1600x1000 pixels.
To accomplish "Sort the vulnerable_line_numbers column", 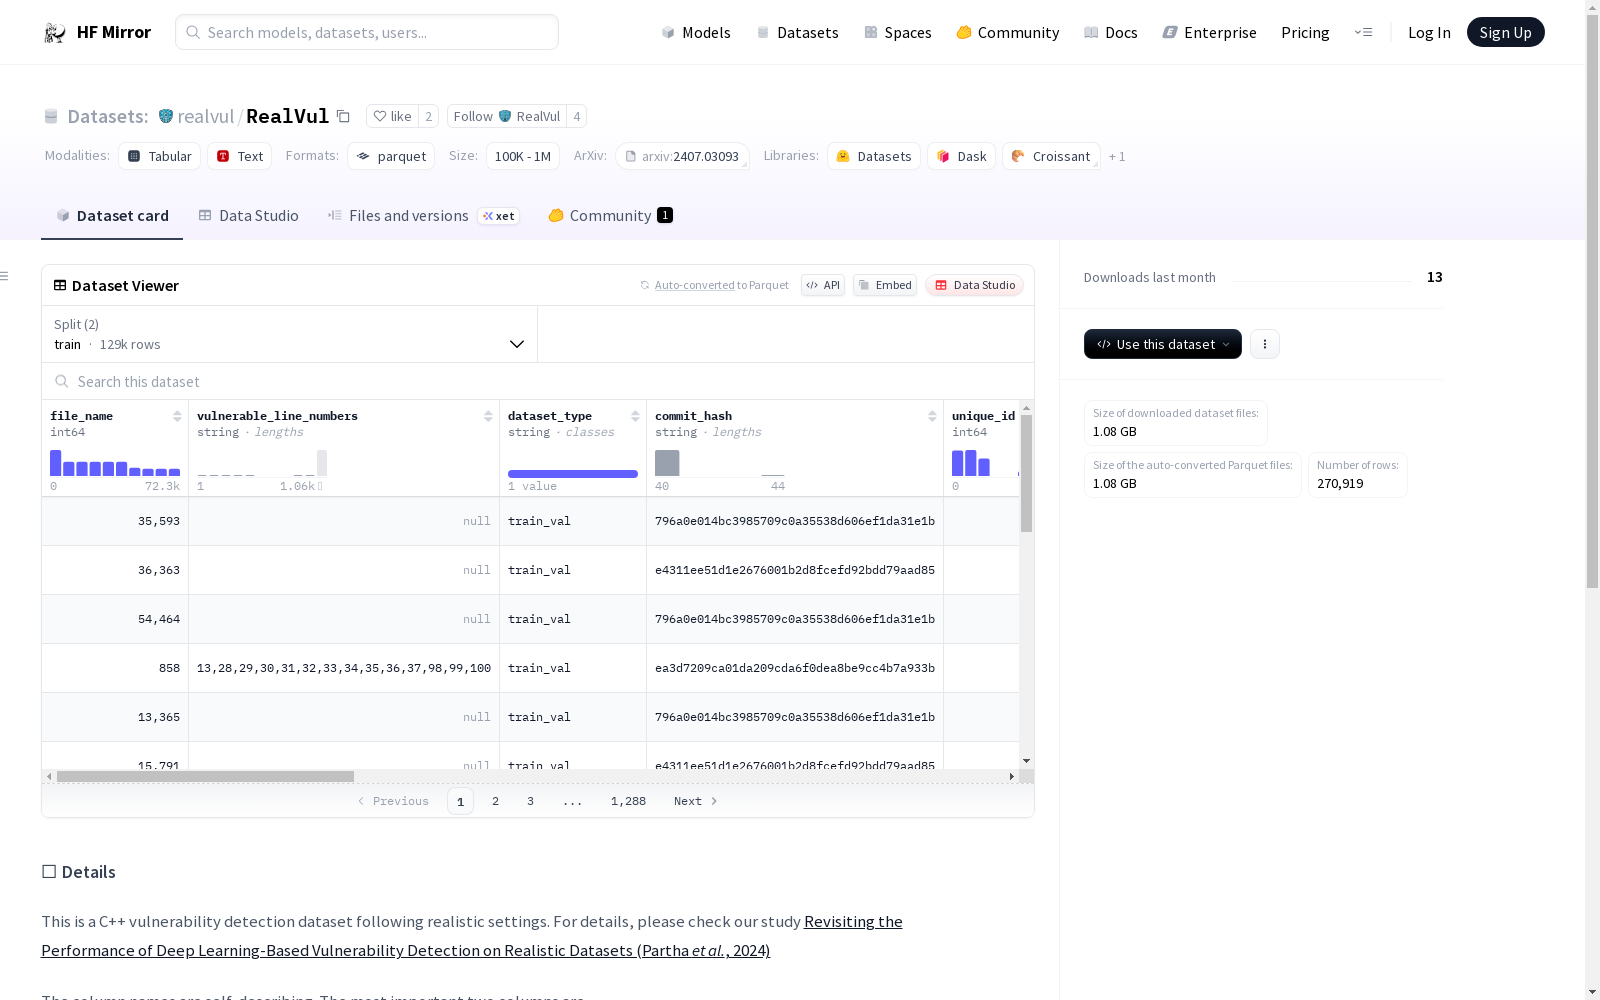I will click(x=488, y=416).
